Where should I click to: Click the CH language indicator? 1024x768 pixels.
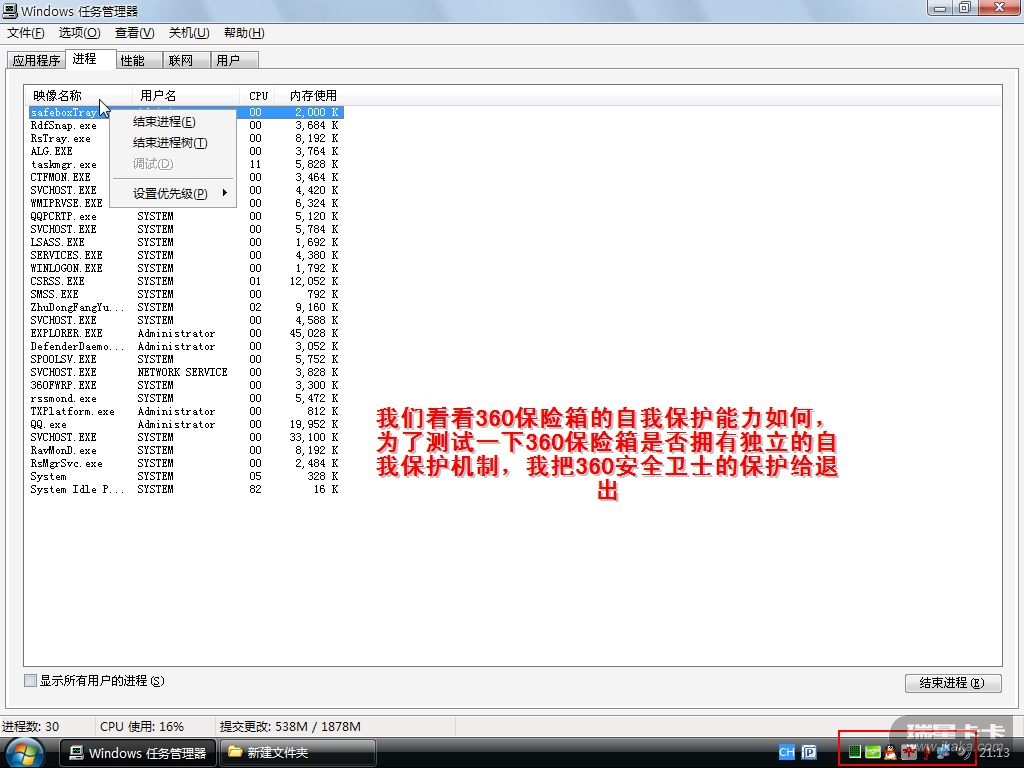(x=787, y=752)
